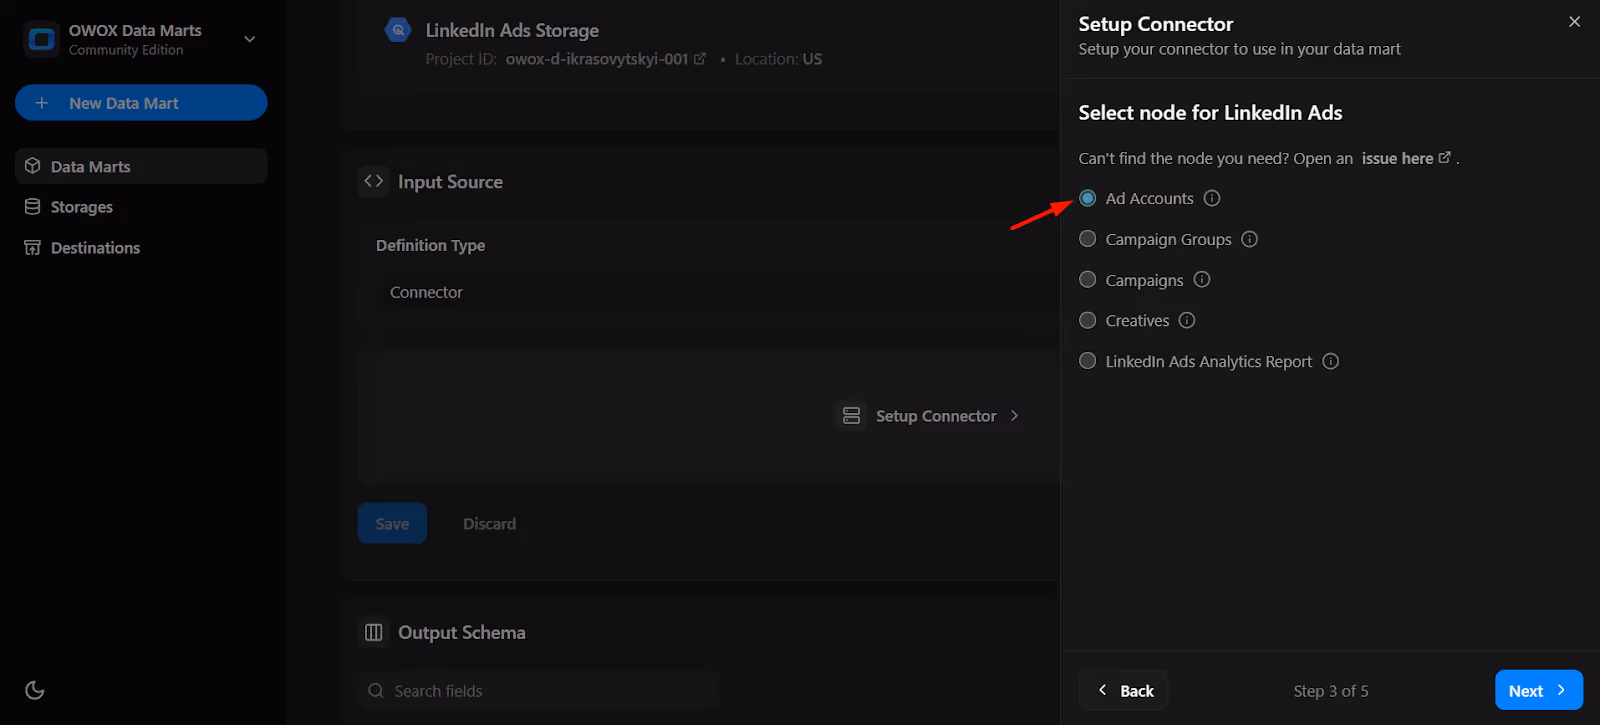Viewport: 1600px width, 725px height.
Task: Click the Output Schema columns icon
Action: [374, 632]
